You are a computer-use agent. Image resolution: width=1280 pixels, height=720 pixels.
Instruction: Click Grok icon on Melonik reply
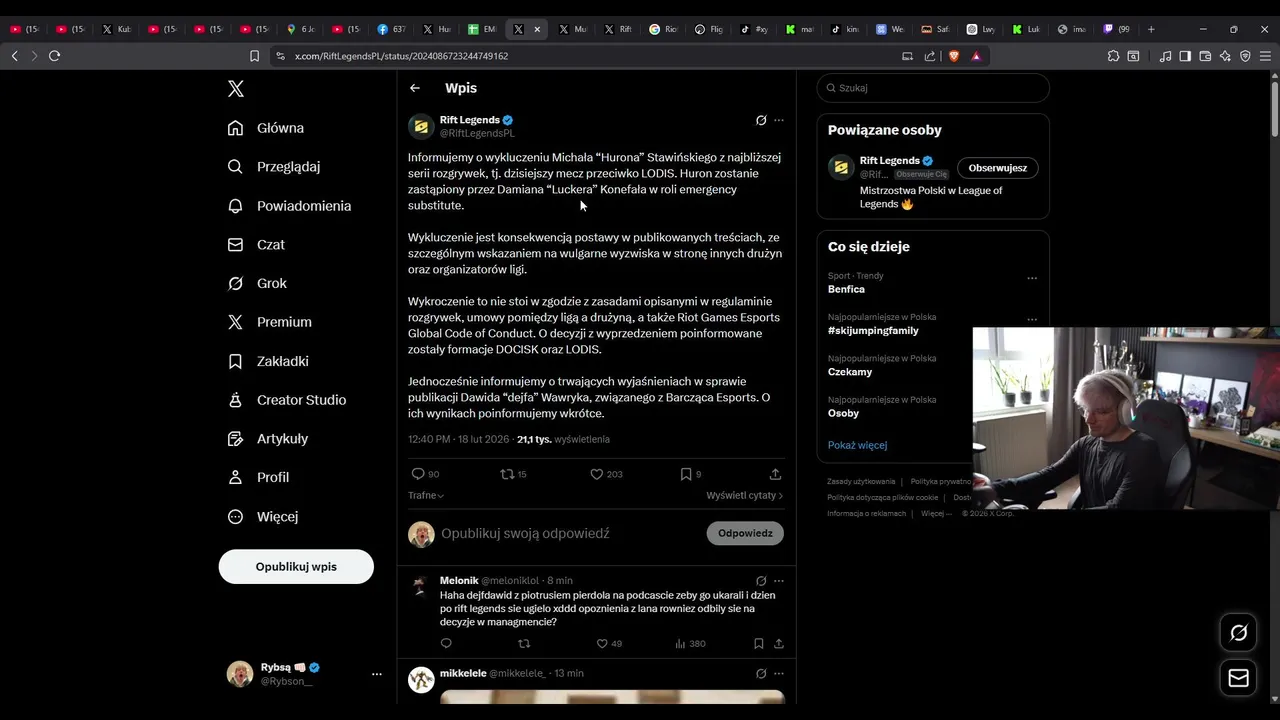[761, 581]
